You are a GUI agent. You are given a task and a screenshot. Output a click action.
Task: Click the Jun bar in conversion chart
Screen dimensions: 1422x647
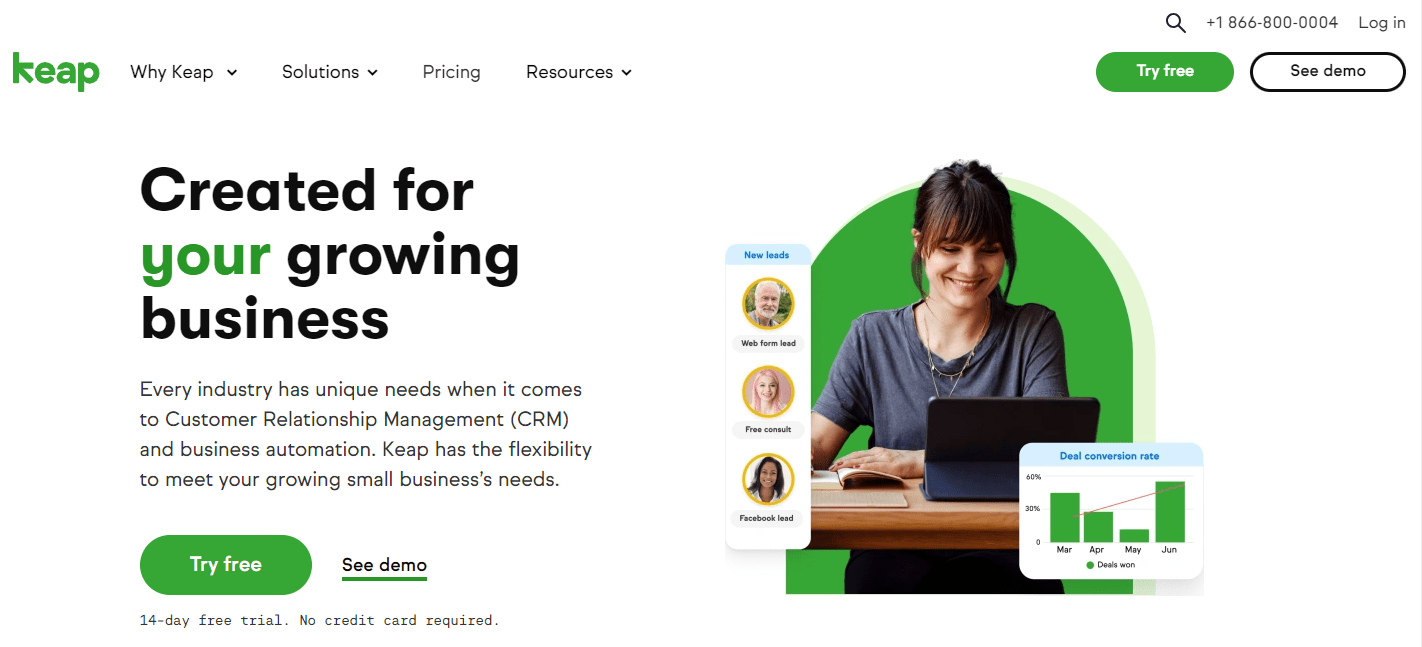[1170, 512]
